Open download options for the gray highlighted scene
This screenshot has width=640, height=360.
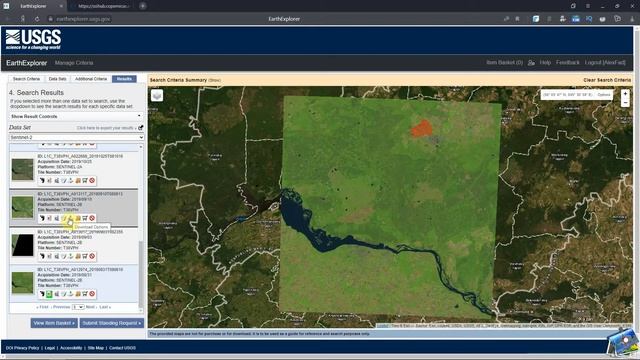71,218
